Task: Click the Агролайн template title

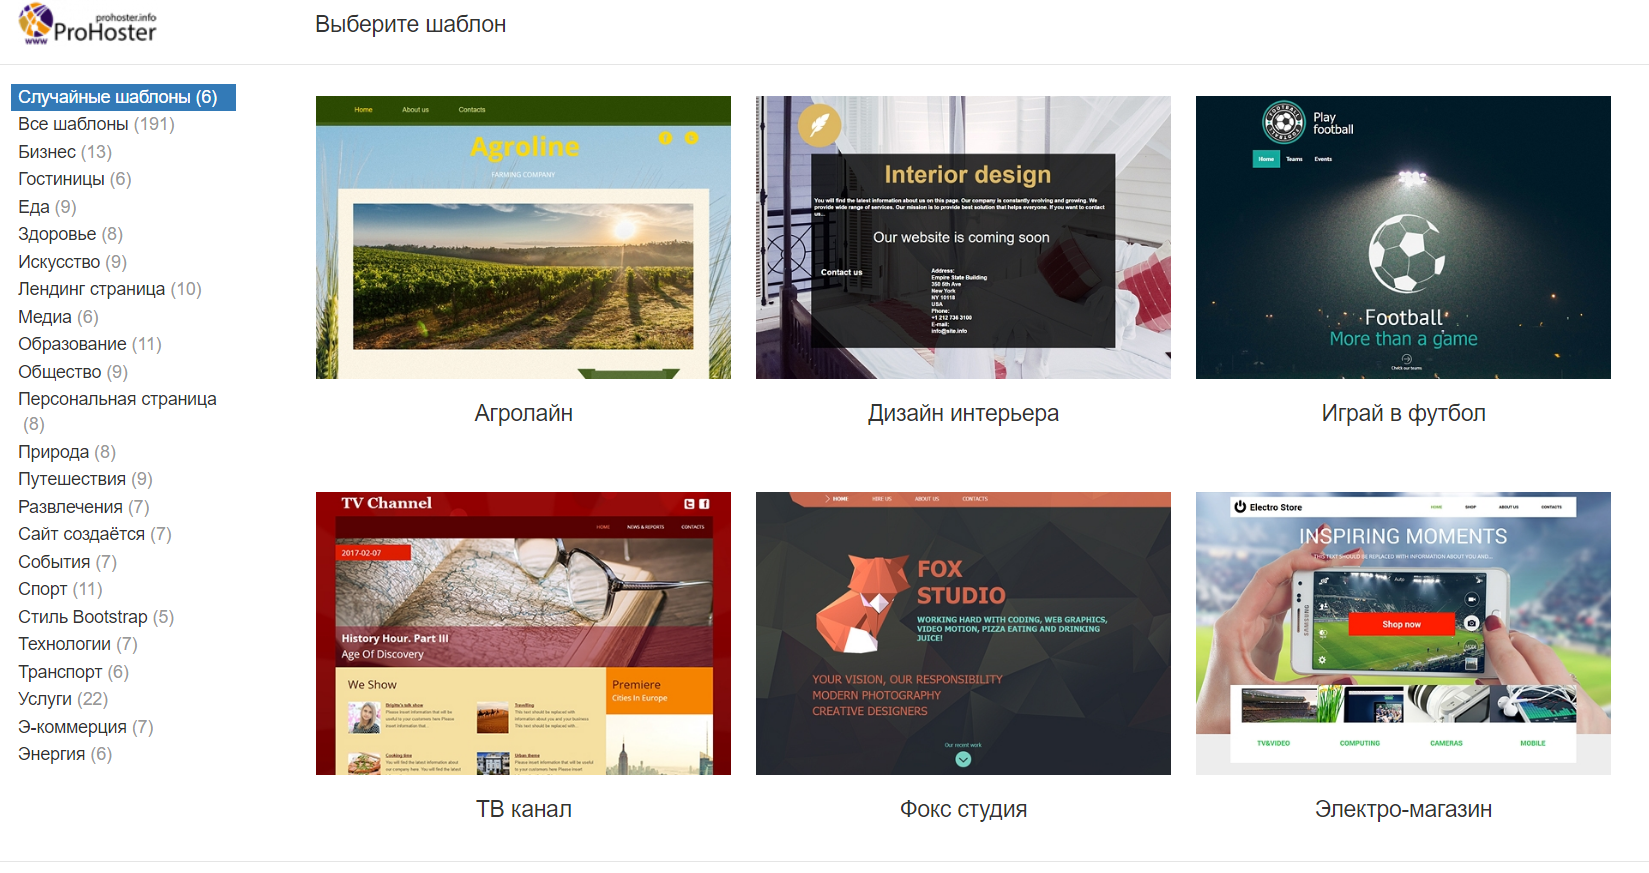Action: [523, 413]
